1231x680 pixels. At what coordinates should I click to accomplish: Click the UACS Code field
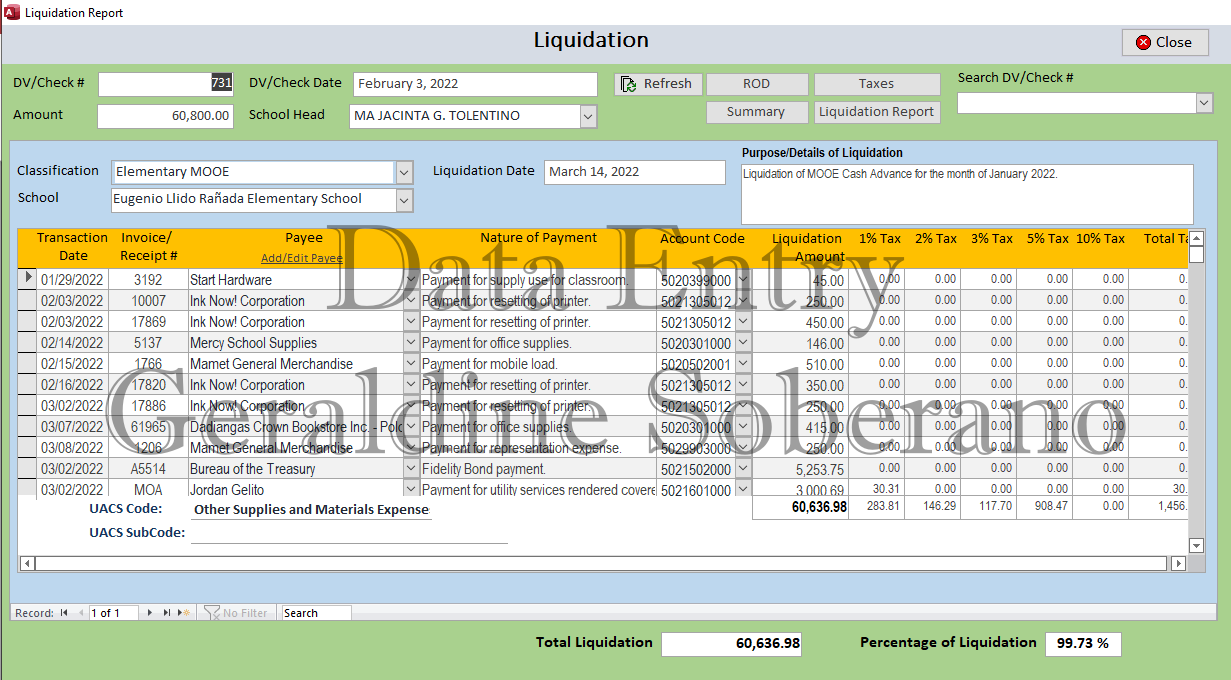coord(311,510)
